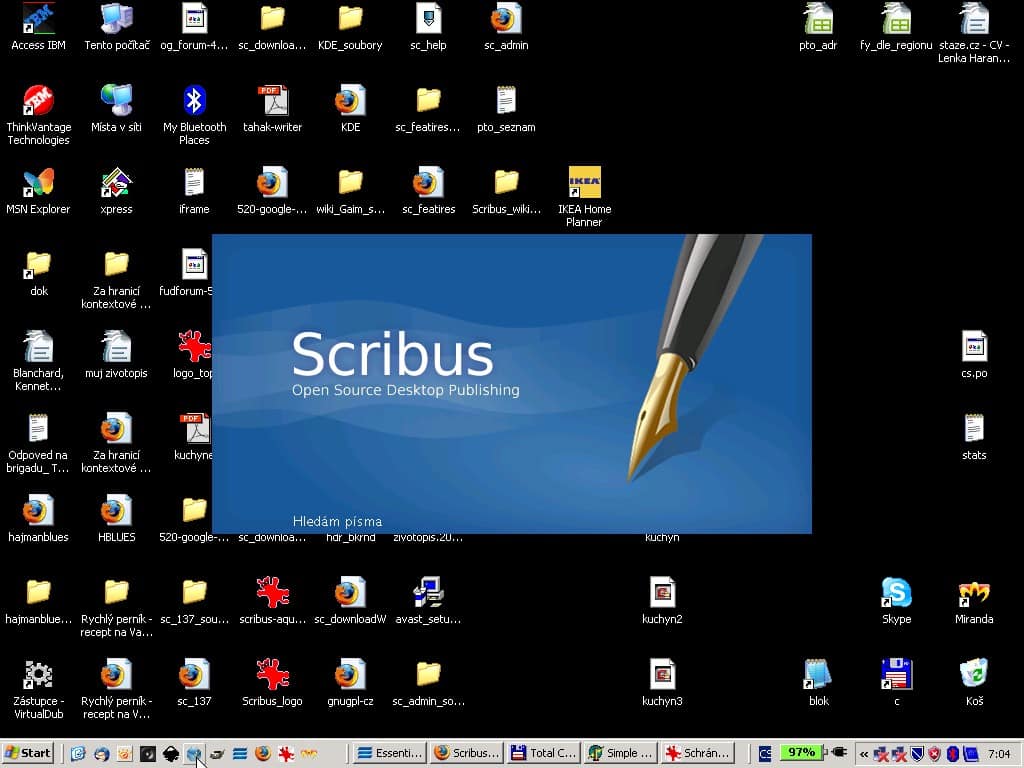Launch Inkscape from Quick Launch

[171, 754]
